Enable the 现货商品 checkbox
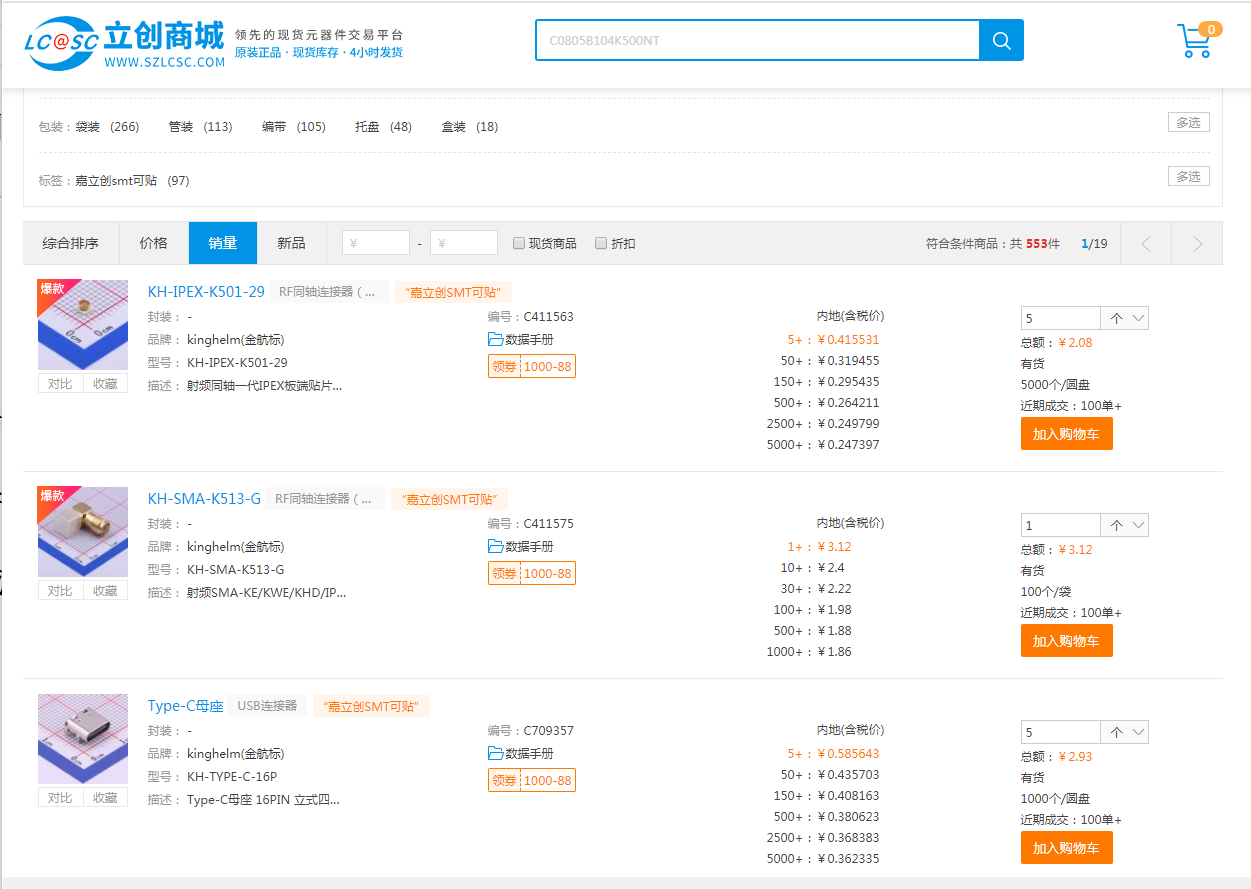 [519, 243]
